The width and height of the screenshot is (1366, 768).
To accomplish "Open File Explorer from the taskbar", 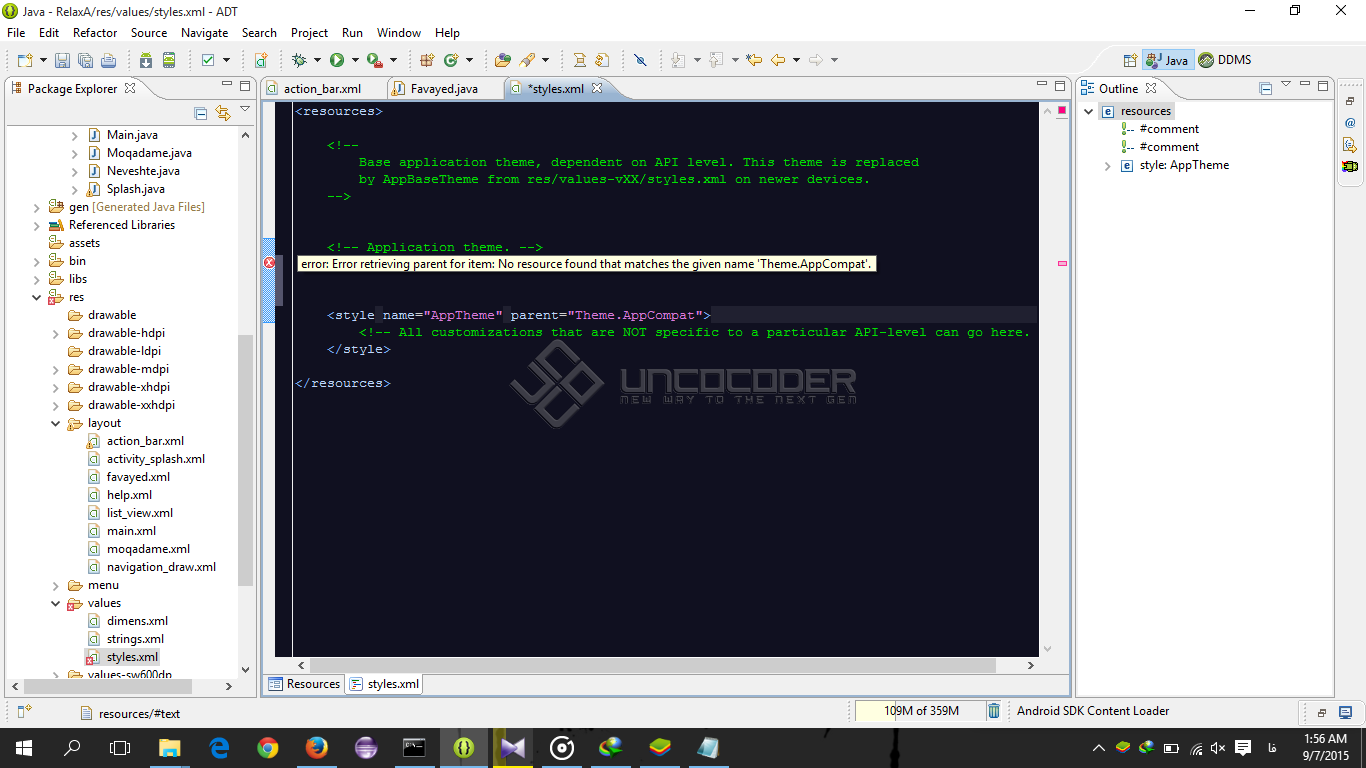I will pyautogui.click(x=169, y=747).
